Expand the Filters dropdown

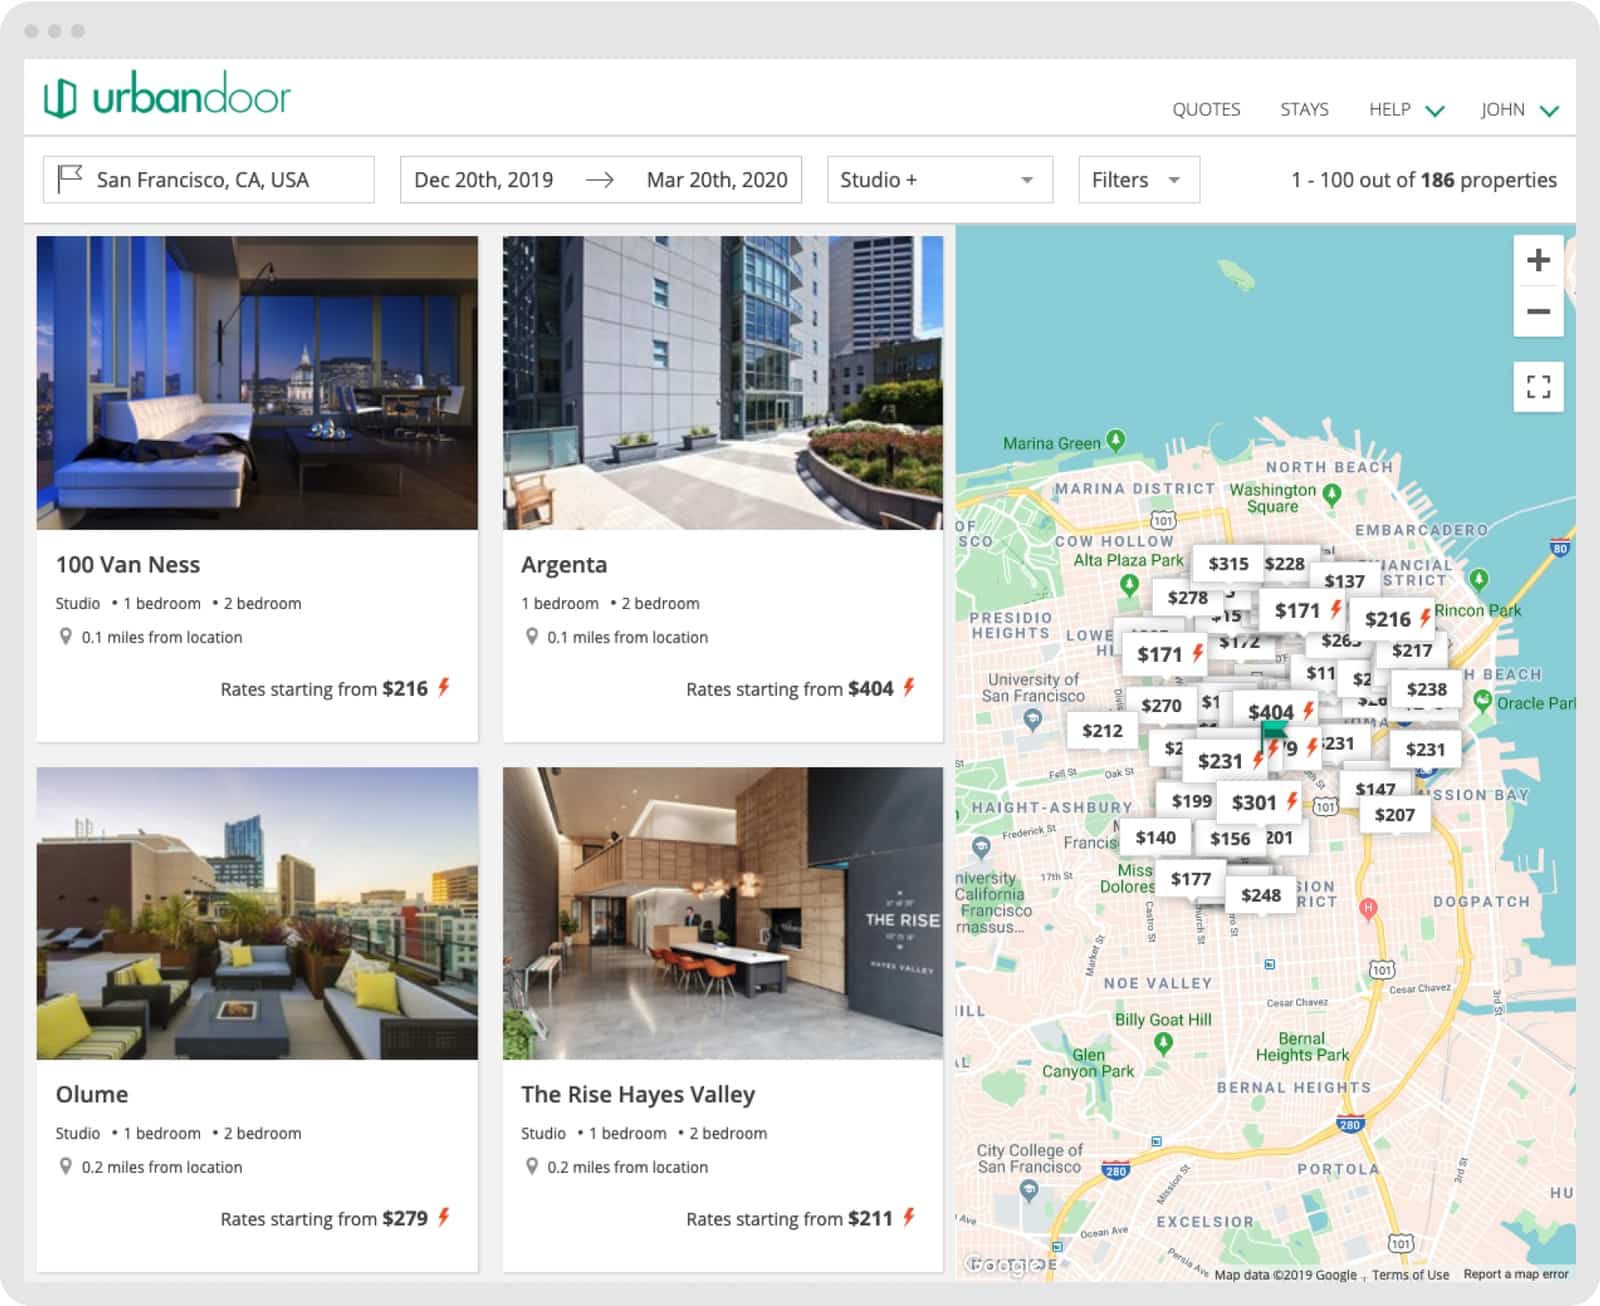click(x=1138, y=180)
